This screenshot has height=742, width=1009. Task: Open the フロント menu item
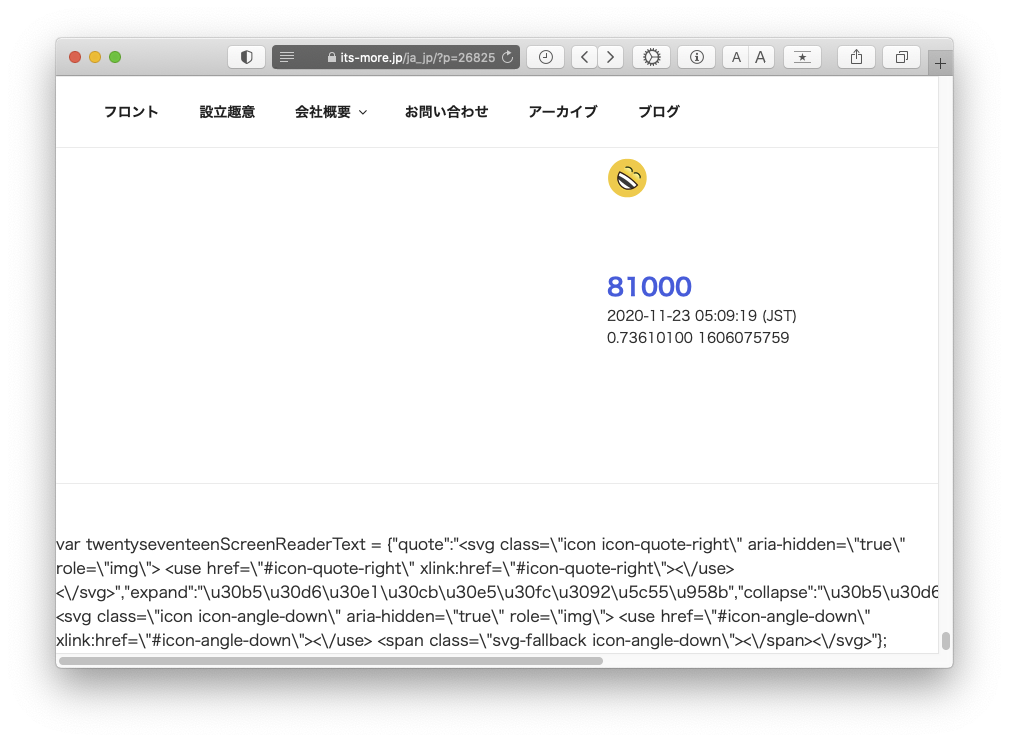131,112
